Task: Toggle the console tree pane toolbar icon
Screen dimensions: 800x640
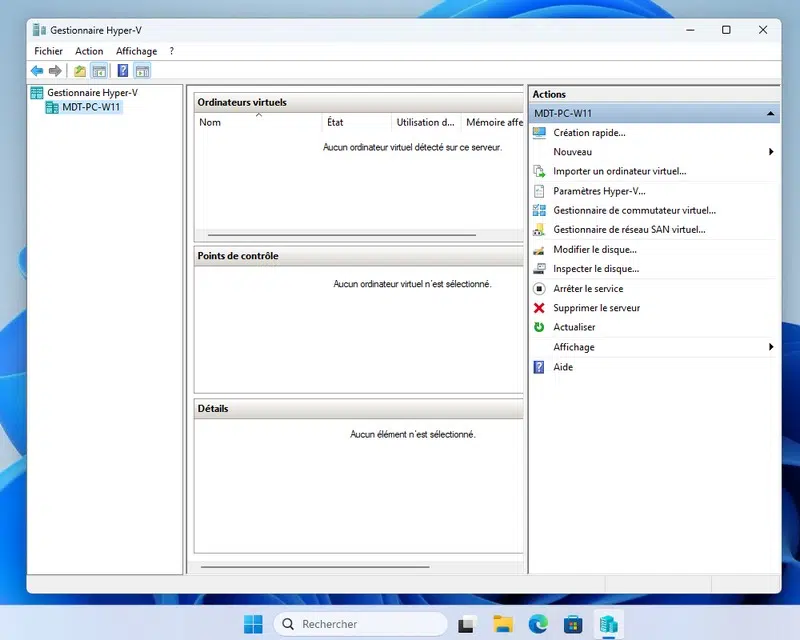Action: [x=99, y=71]
